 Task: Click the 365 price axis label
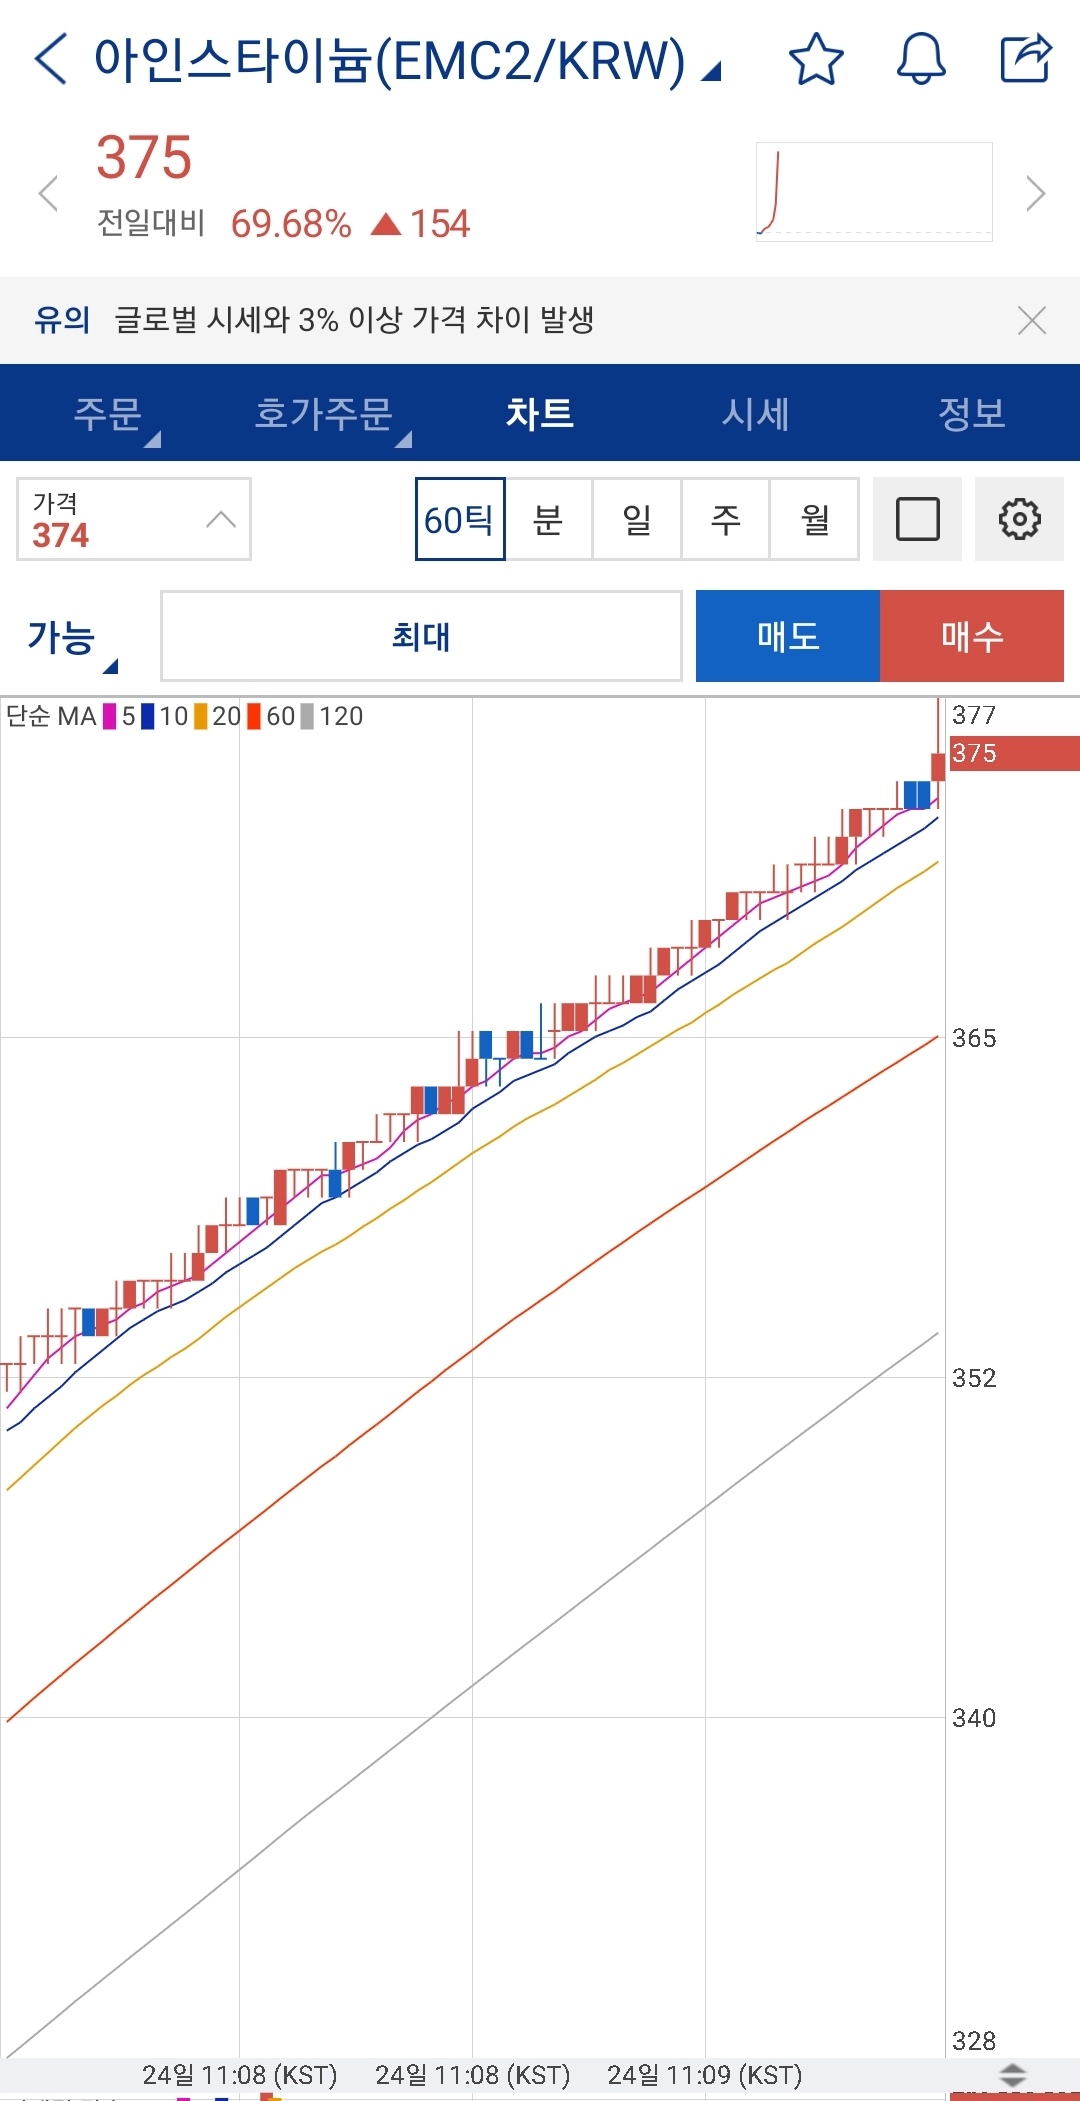[974, 1038]
